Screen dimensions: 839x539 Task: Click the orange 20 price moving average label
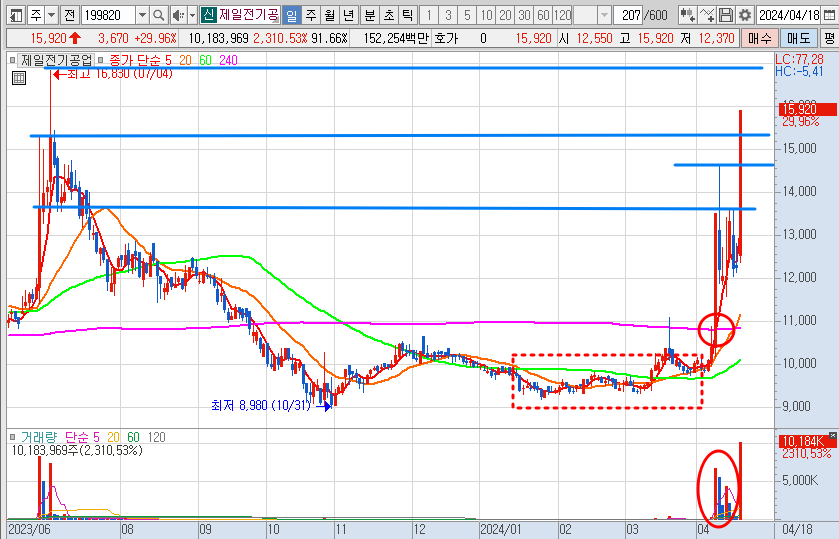(185, 60)
